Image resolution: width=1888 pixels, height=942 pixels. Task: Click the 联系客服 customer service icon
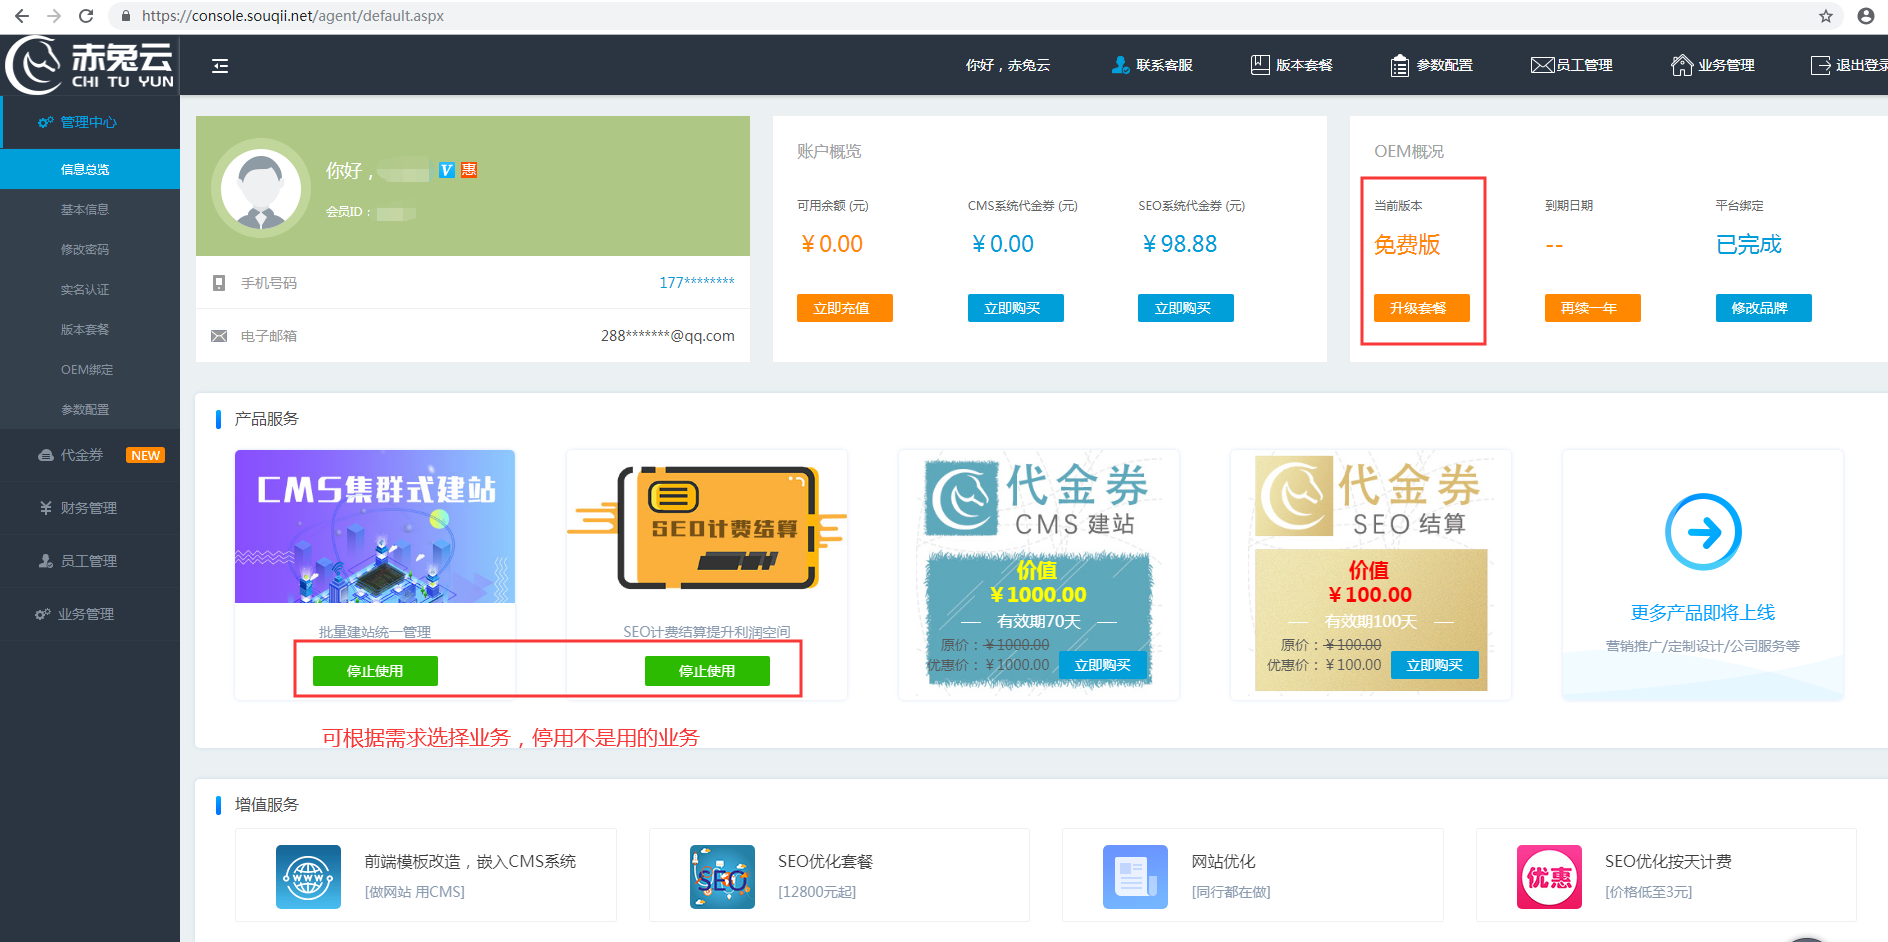pos(1120,65)
